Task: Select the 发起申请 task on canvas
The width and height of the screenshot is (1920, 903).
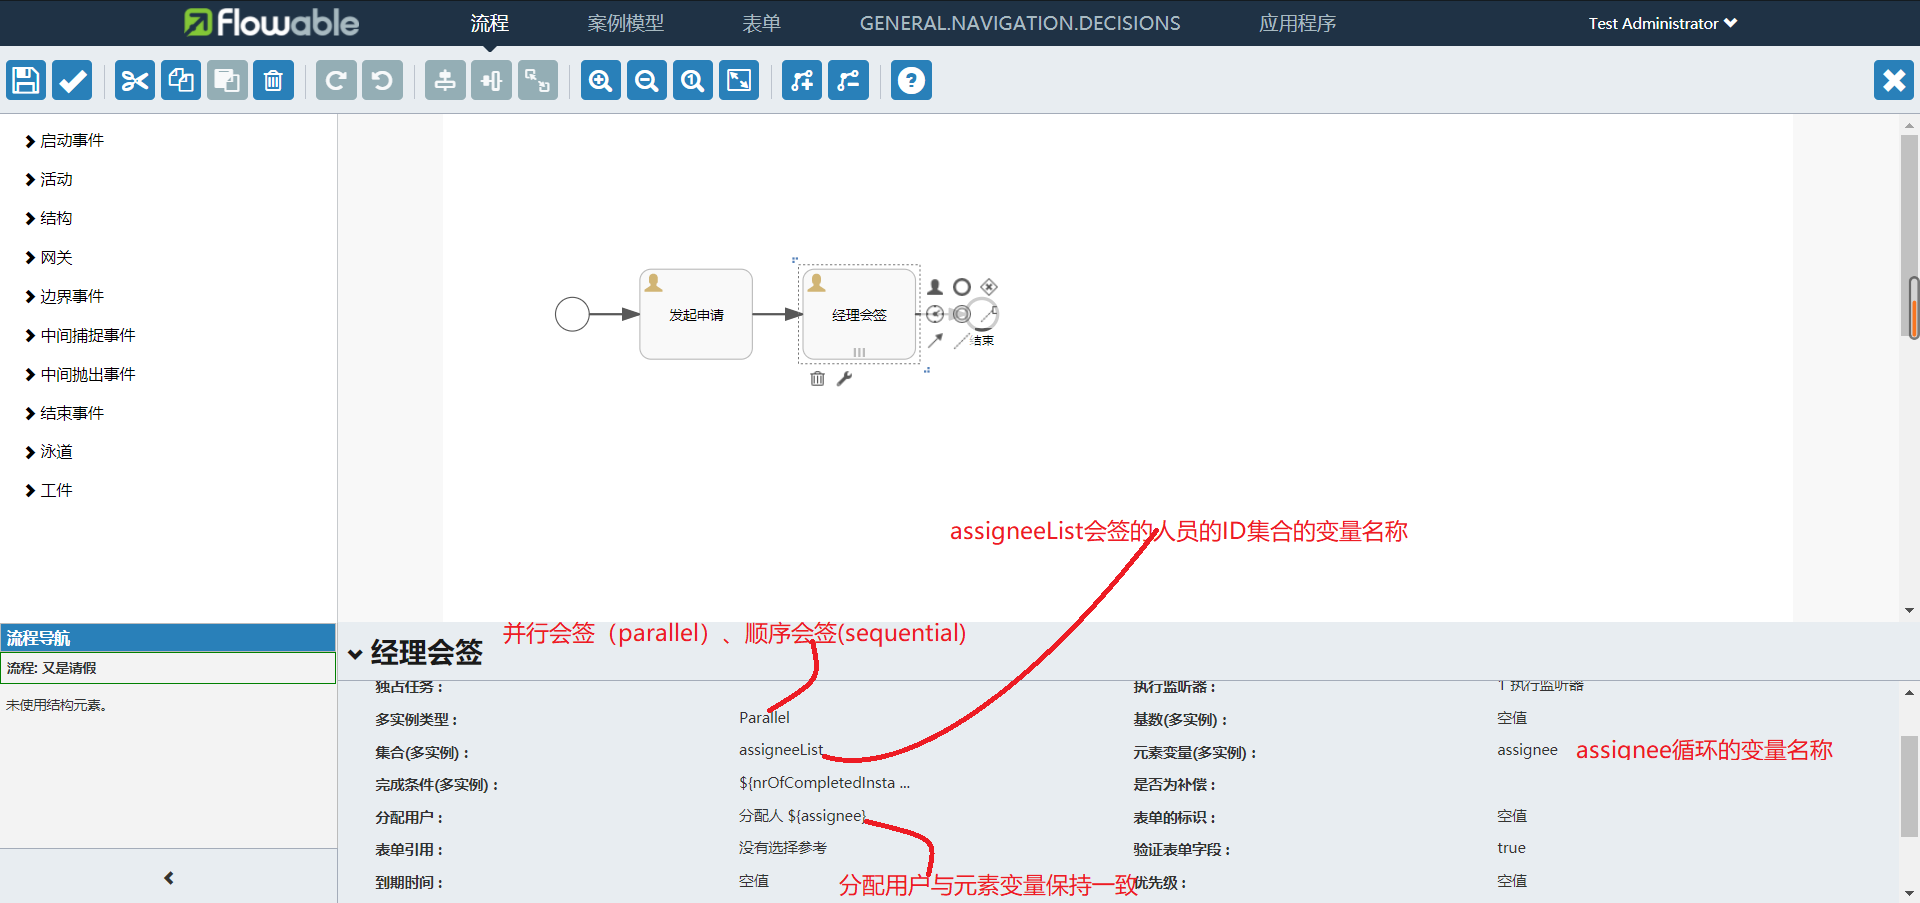Action: click(696, 314)
